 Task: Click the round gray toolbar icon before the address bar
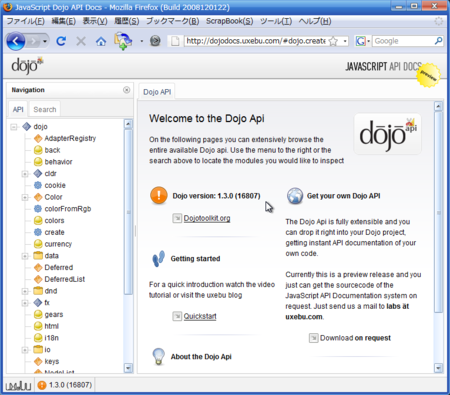pos(155,41)
